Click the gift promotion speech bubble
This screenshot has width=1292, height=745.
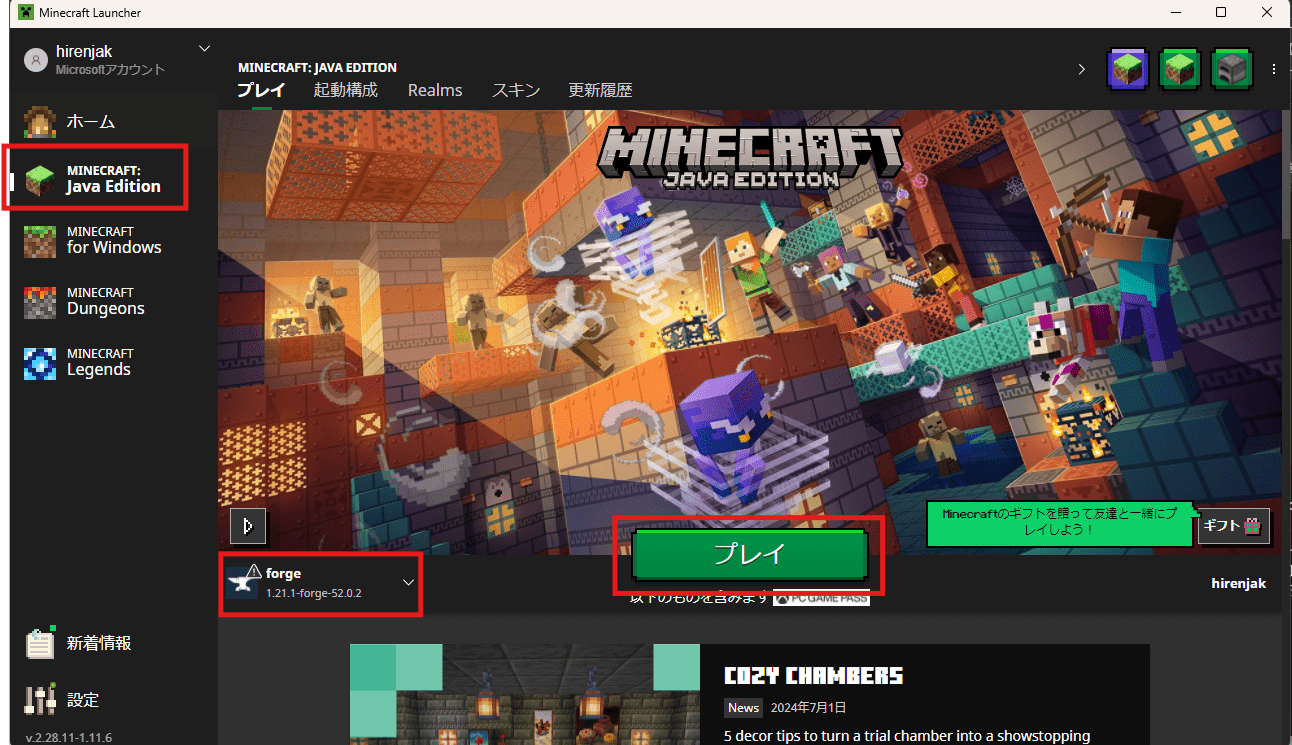(x=1059, y=522)
